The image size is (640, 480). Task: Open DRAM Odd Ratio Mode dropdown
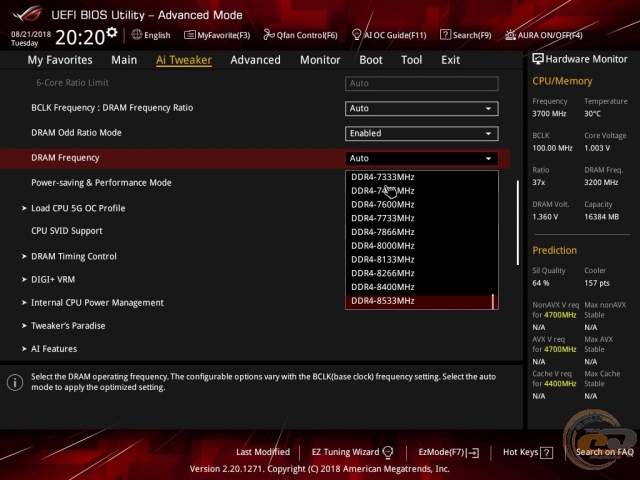coord(421,133)
